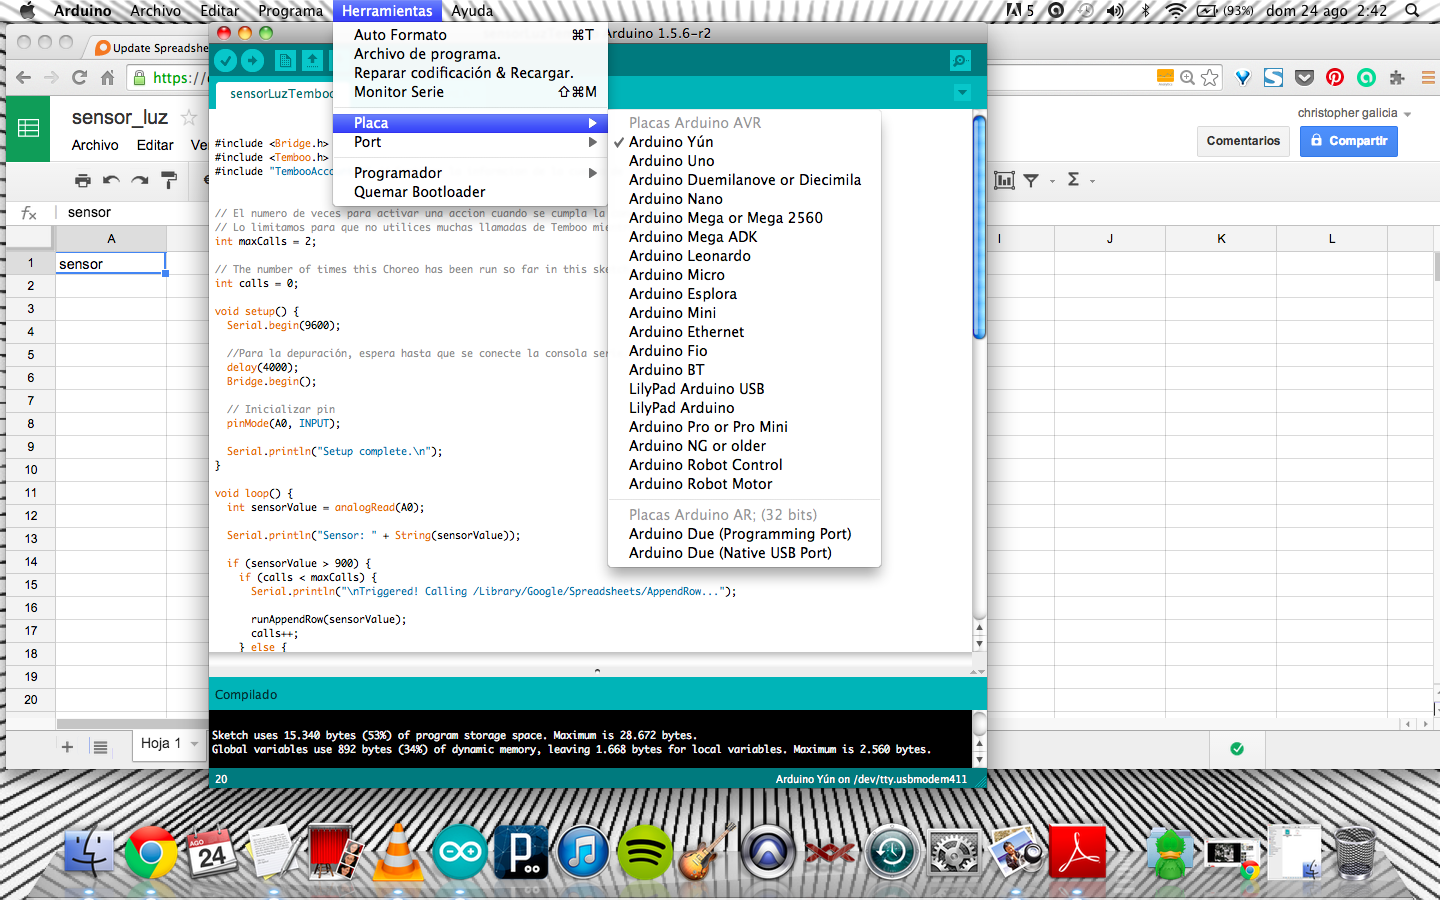Click cell A1 containing sensor
The width and height of the screenshot is (1440, 900).
tap(110, 264)
